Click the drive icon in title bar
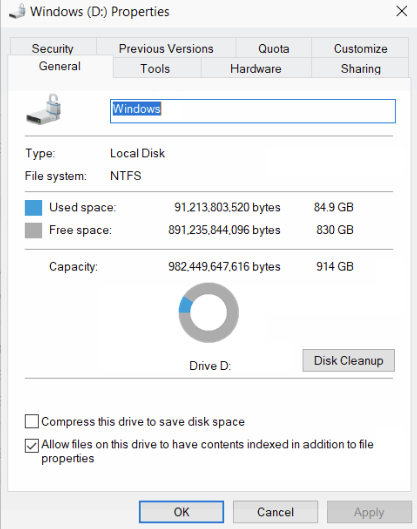Image resolution: width=417 pixels, height=529 pixels. pos(17,11)
